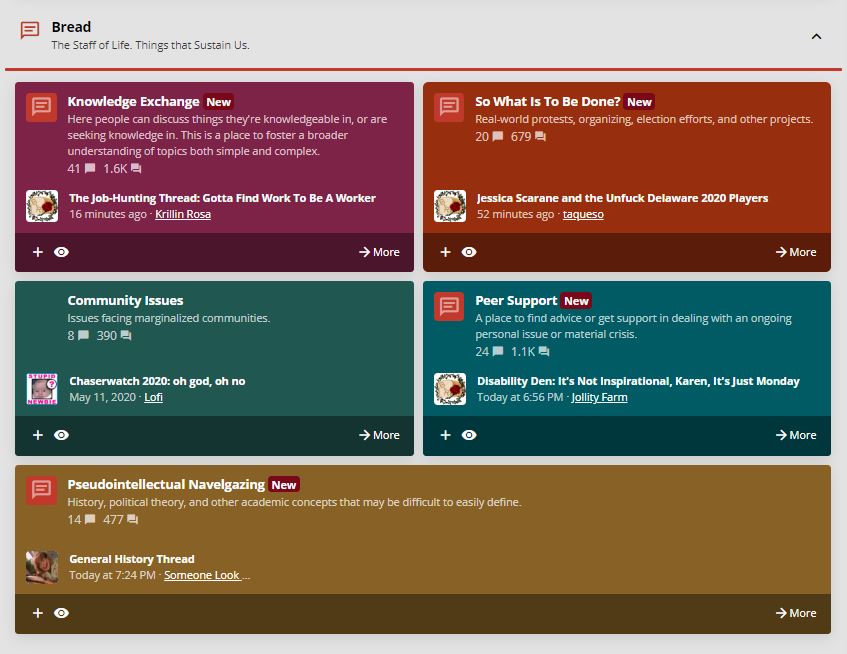Viewport: 847px width, 654px height.
Task: Click the Bread category chat icon
Action: coord(30,30)
